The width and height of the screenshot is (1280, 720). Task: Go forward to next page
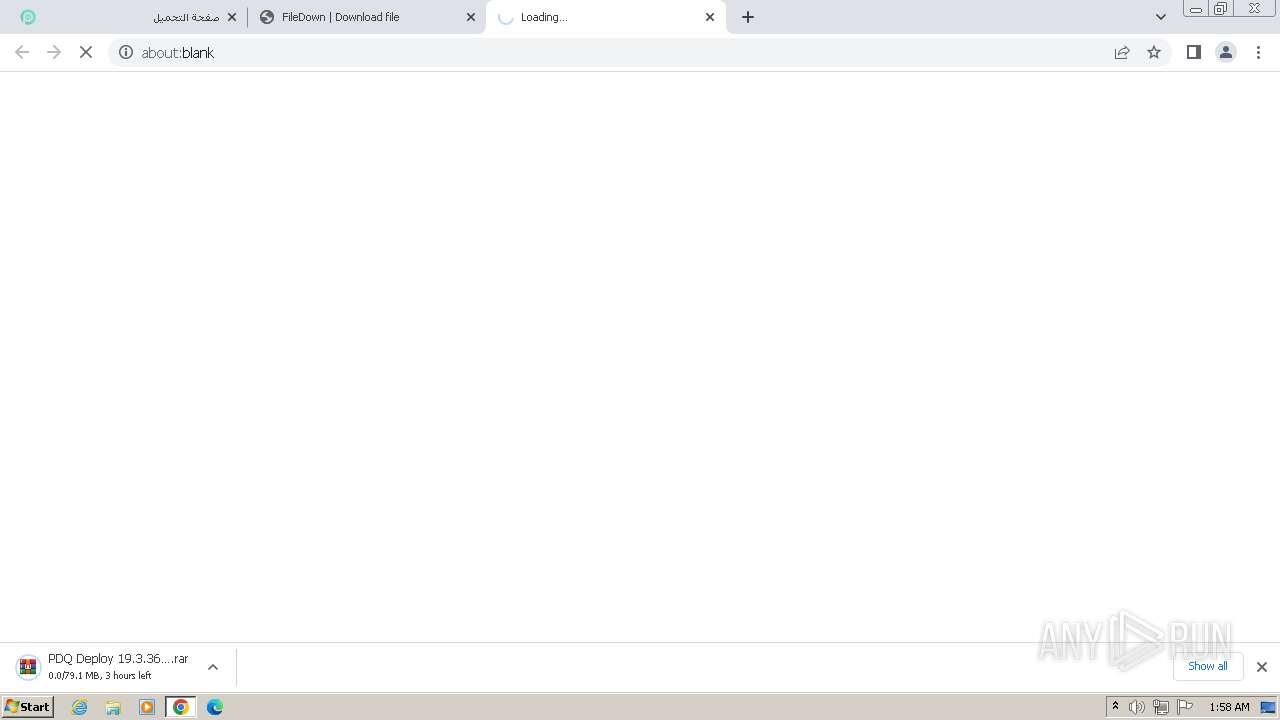(54, 52)
